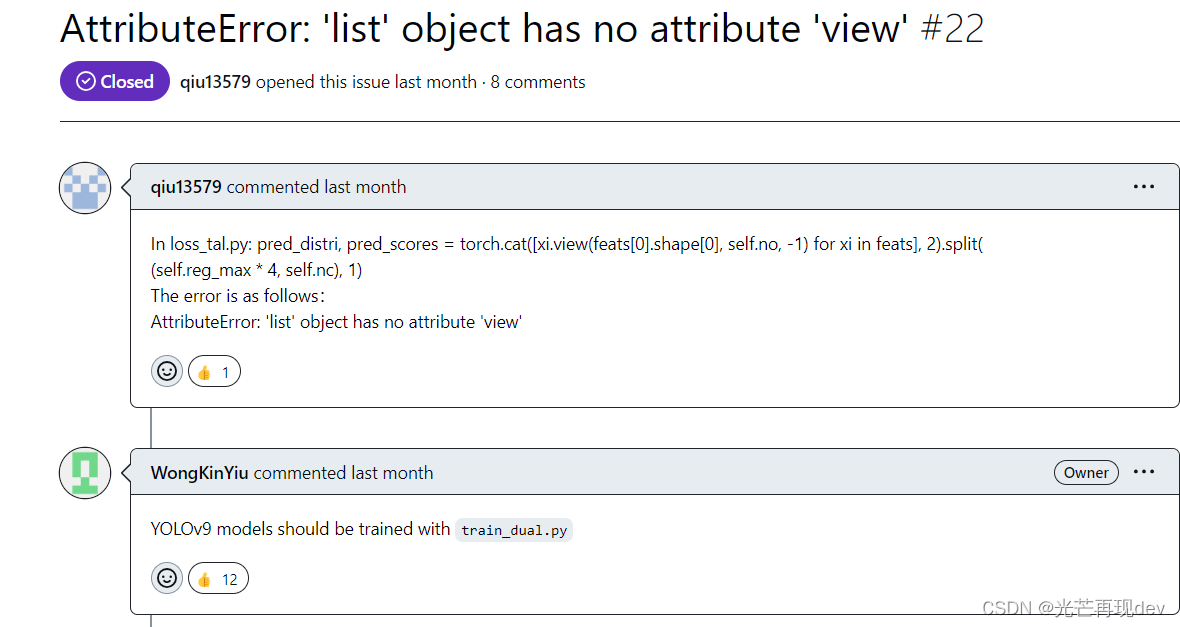Screen dimensions: 1180x627
Task: Click the AttributeError message line in first comment
Action: click(x=336, y=322)
